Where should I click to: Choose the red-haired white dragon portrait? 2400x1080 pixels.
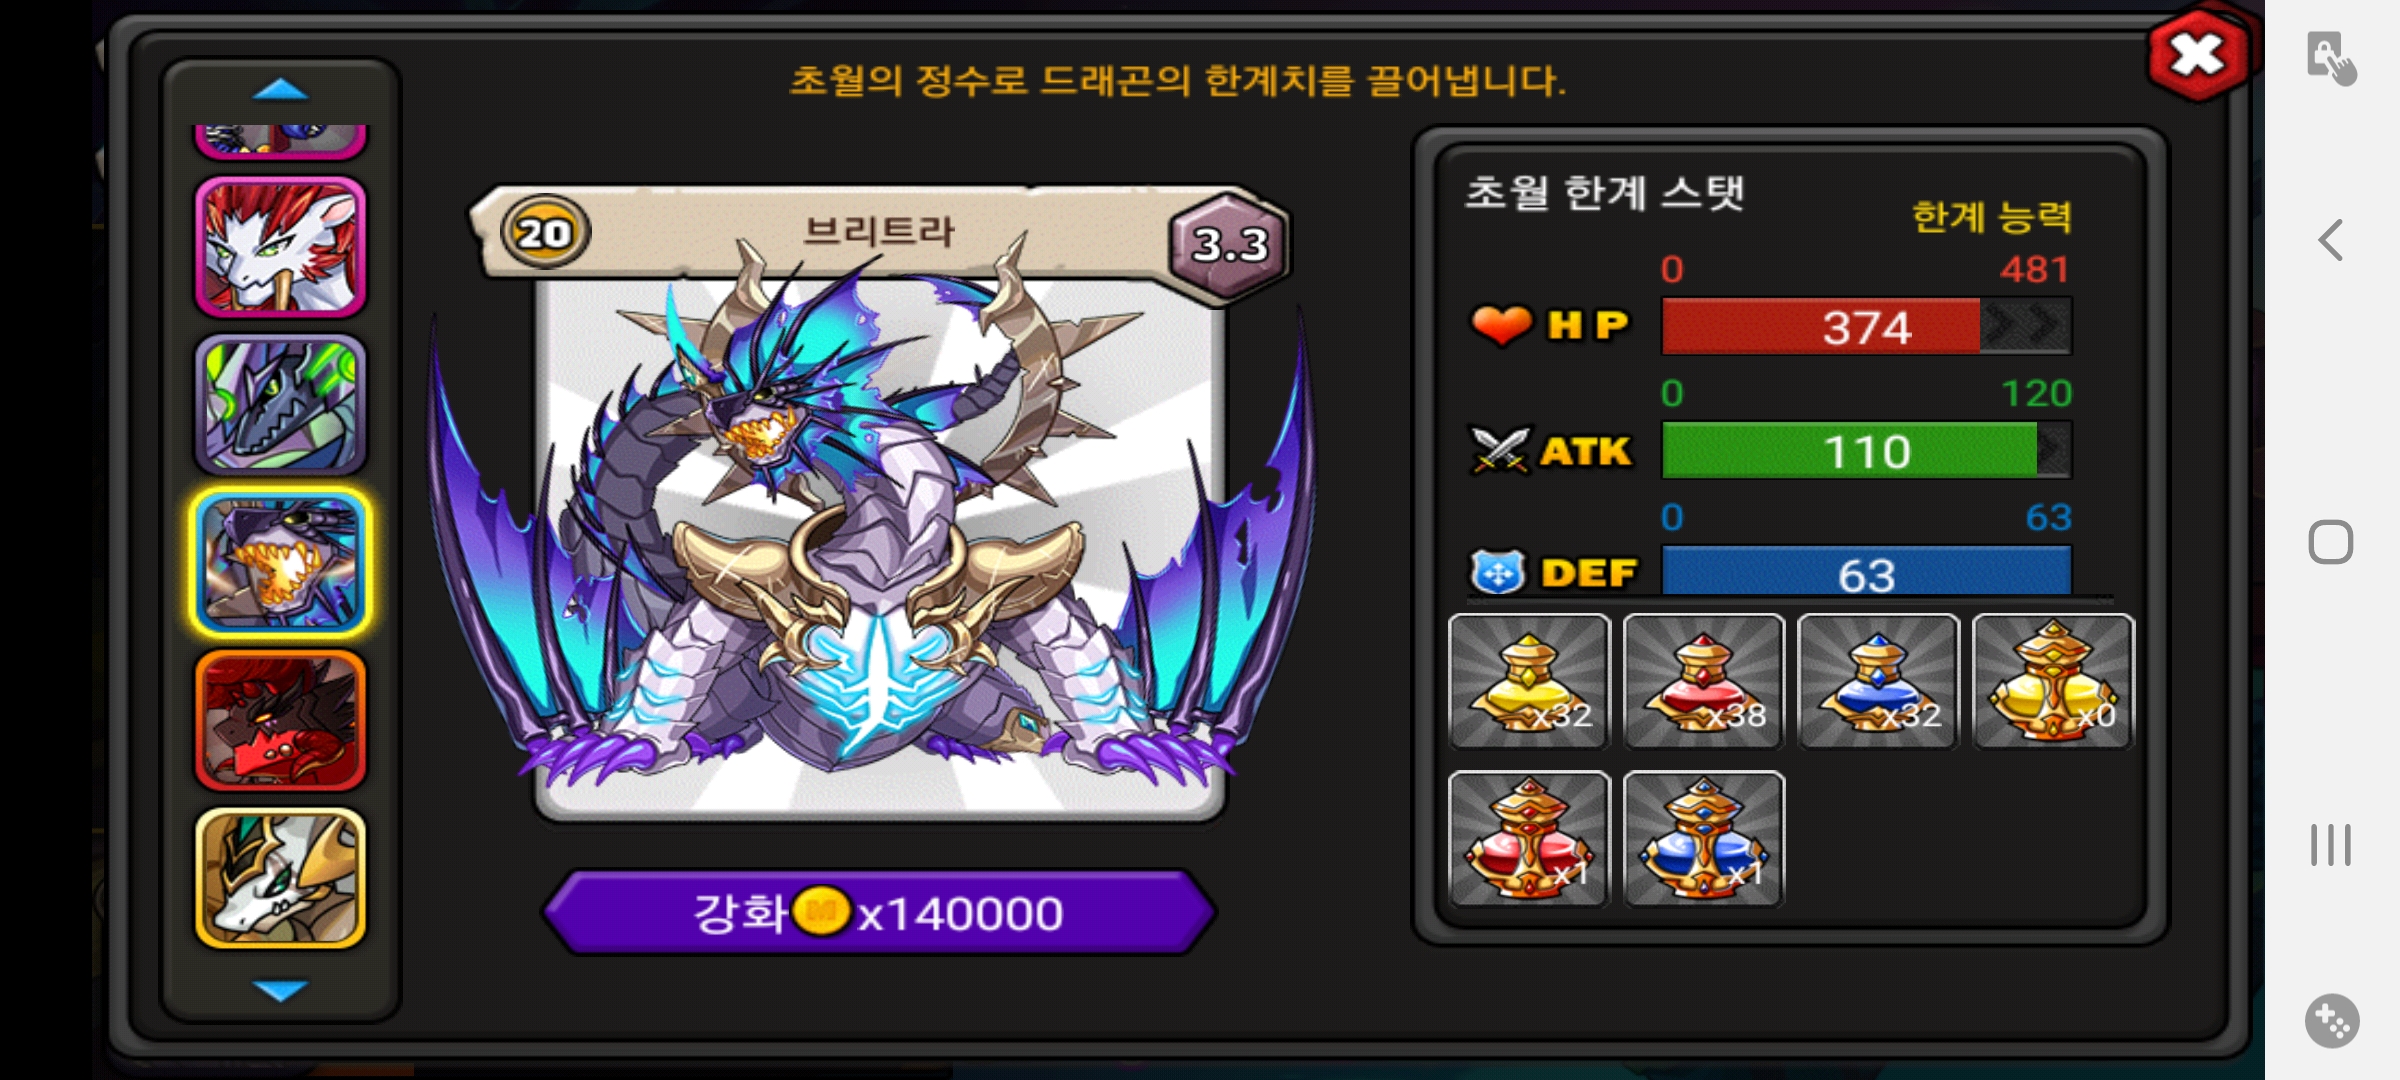(280, 247)
